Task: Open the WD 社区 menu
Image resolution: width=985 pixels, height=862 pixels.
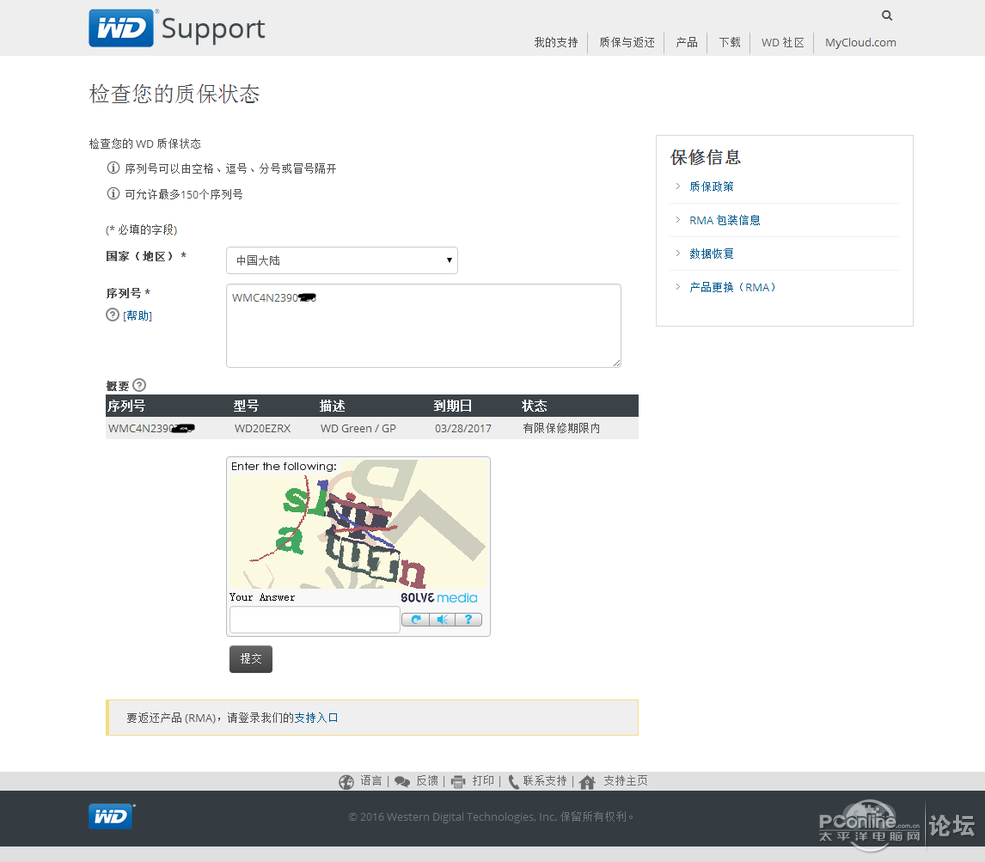Action: (782, 42)
